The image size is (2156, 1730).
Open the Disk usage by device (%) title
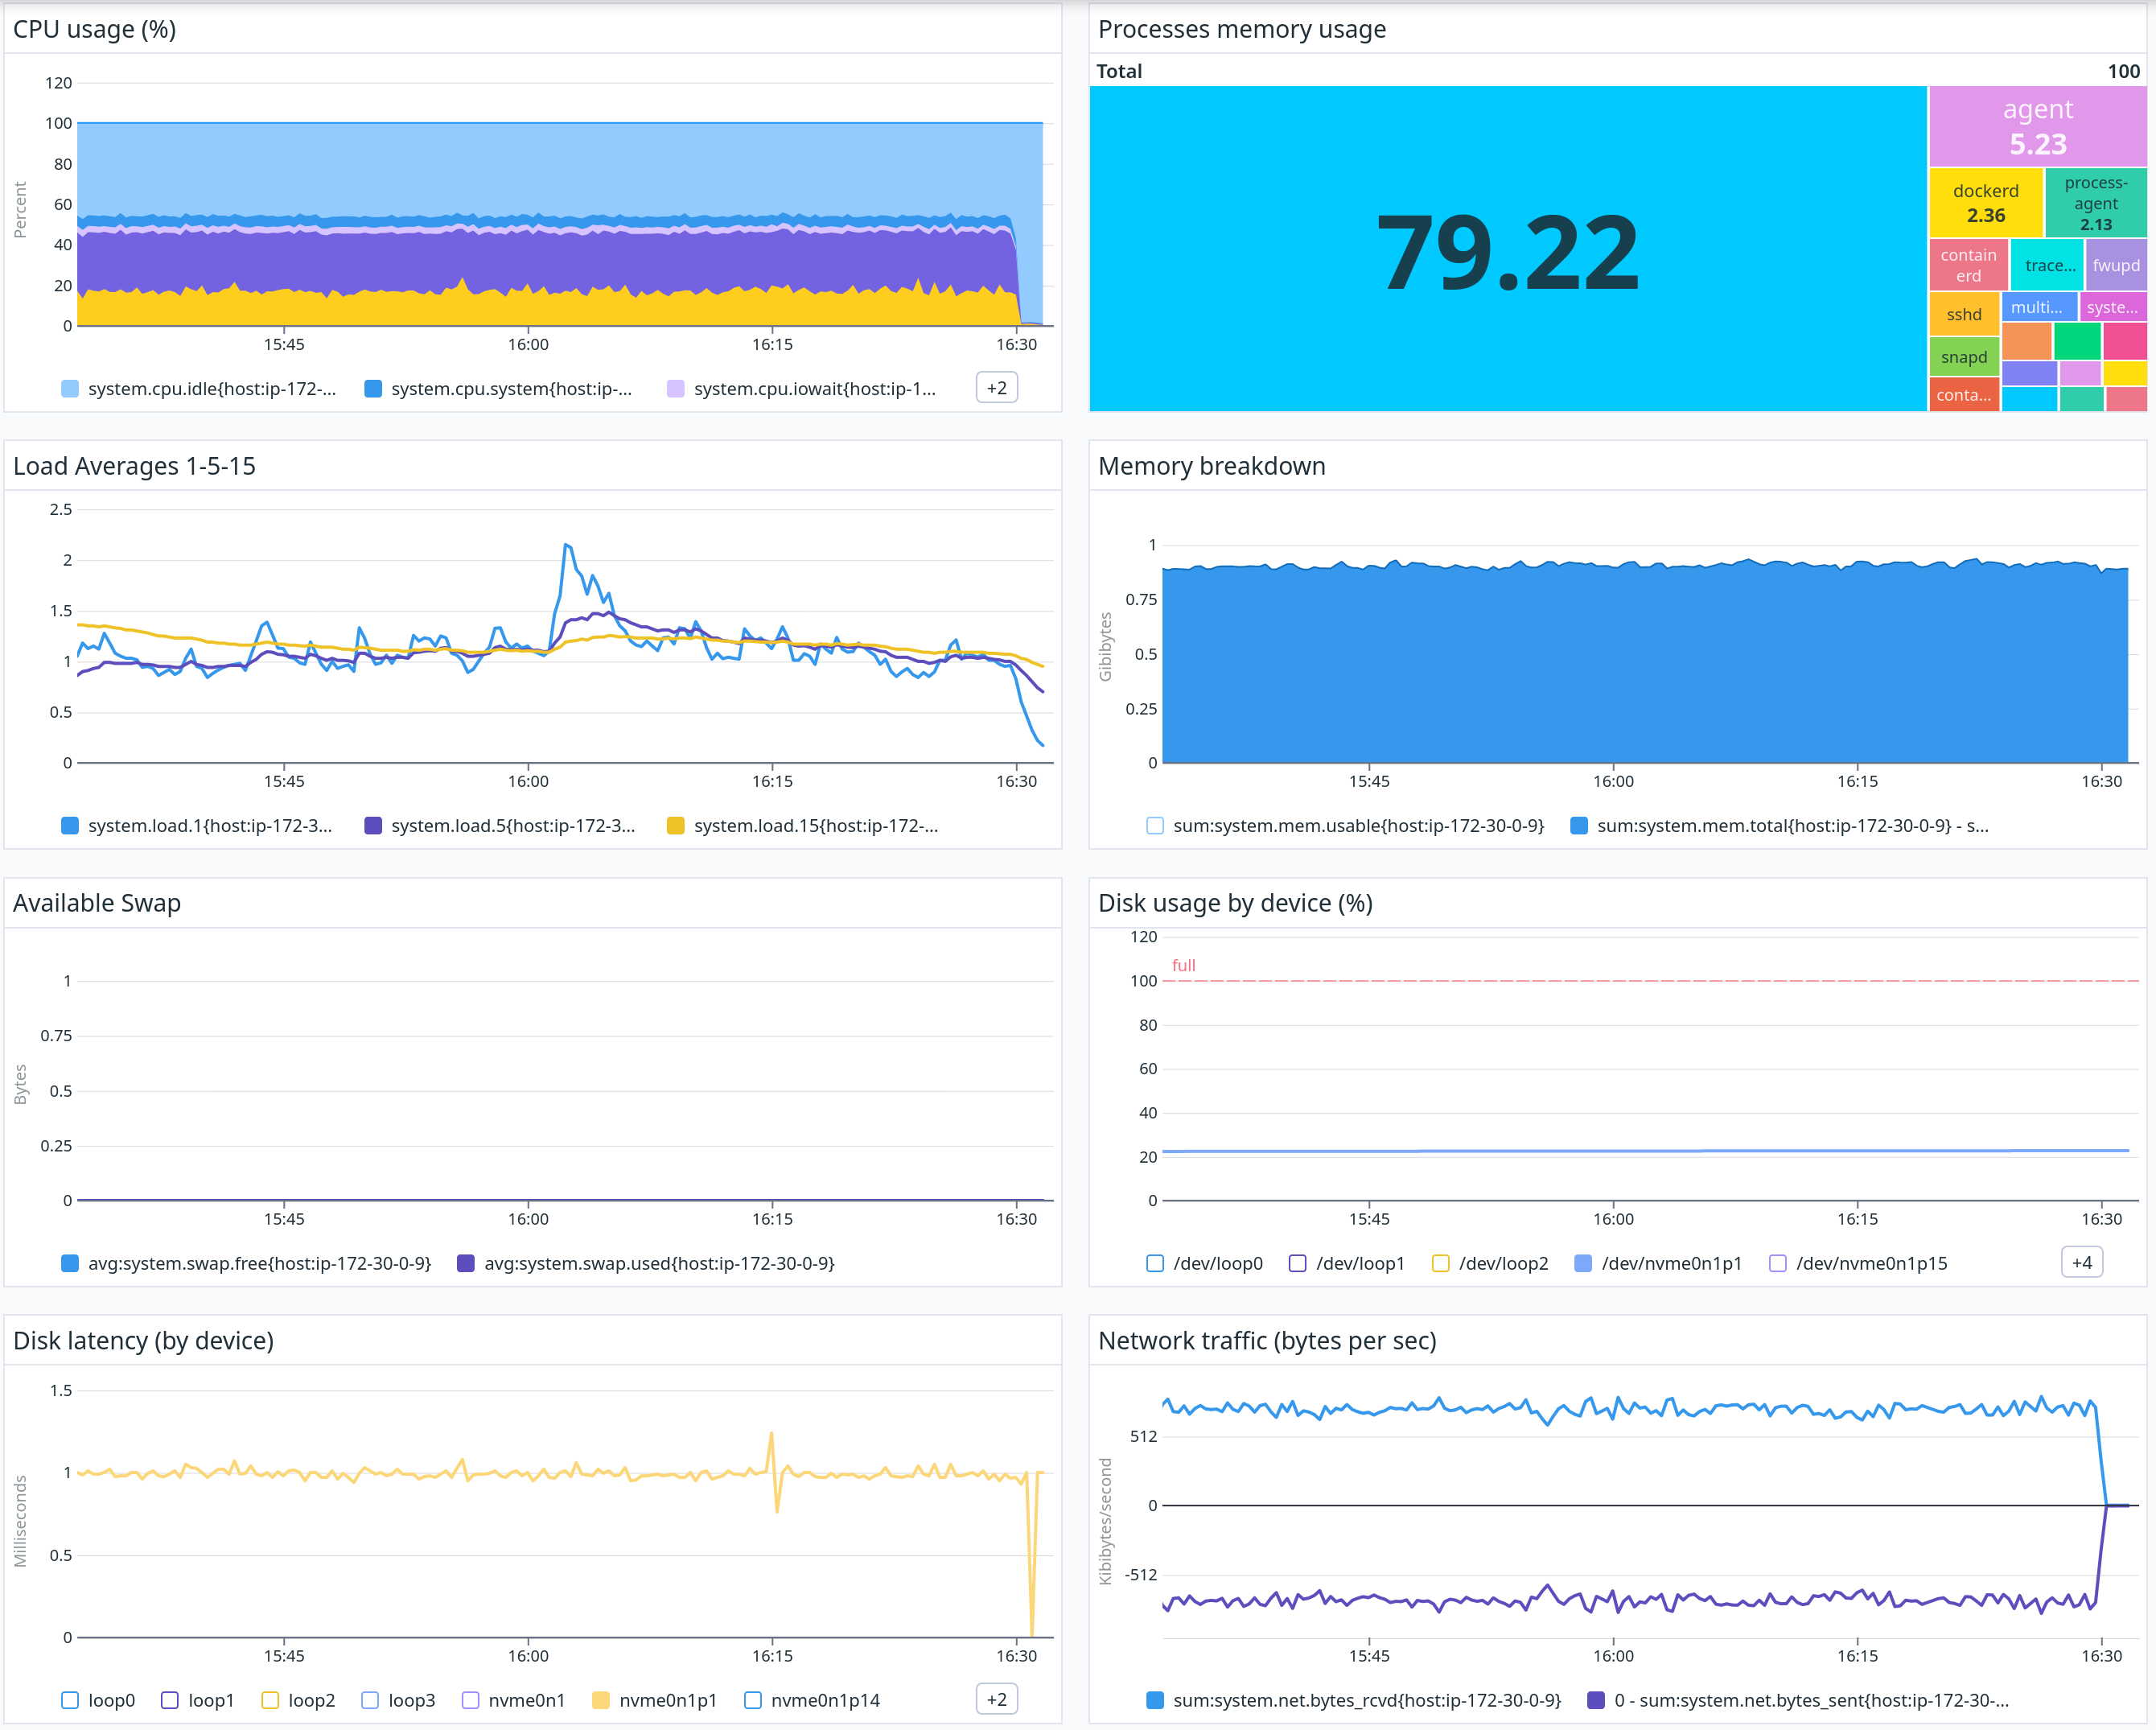tap(1235, 903)
